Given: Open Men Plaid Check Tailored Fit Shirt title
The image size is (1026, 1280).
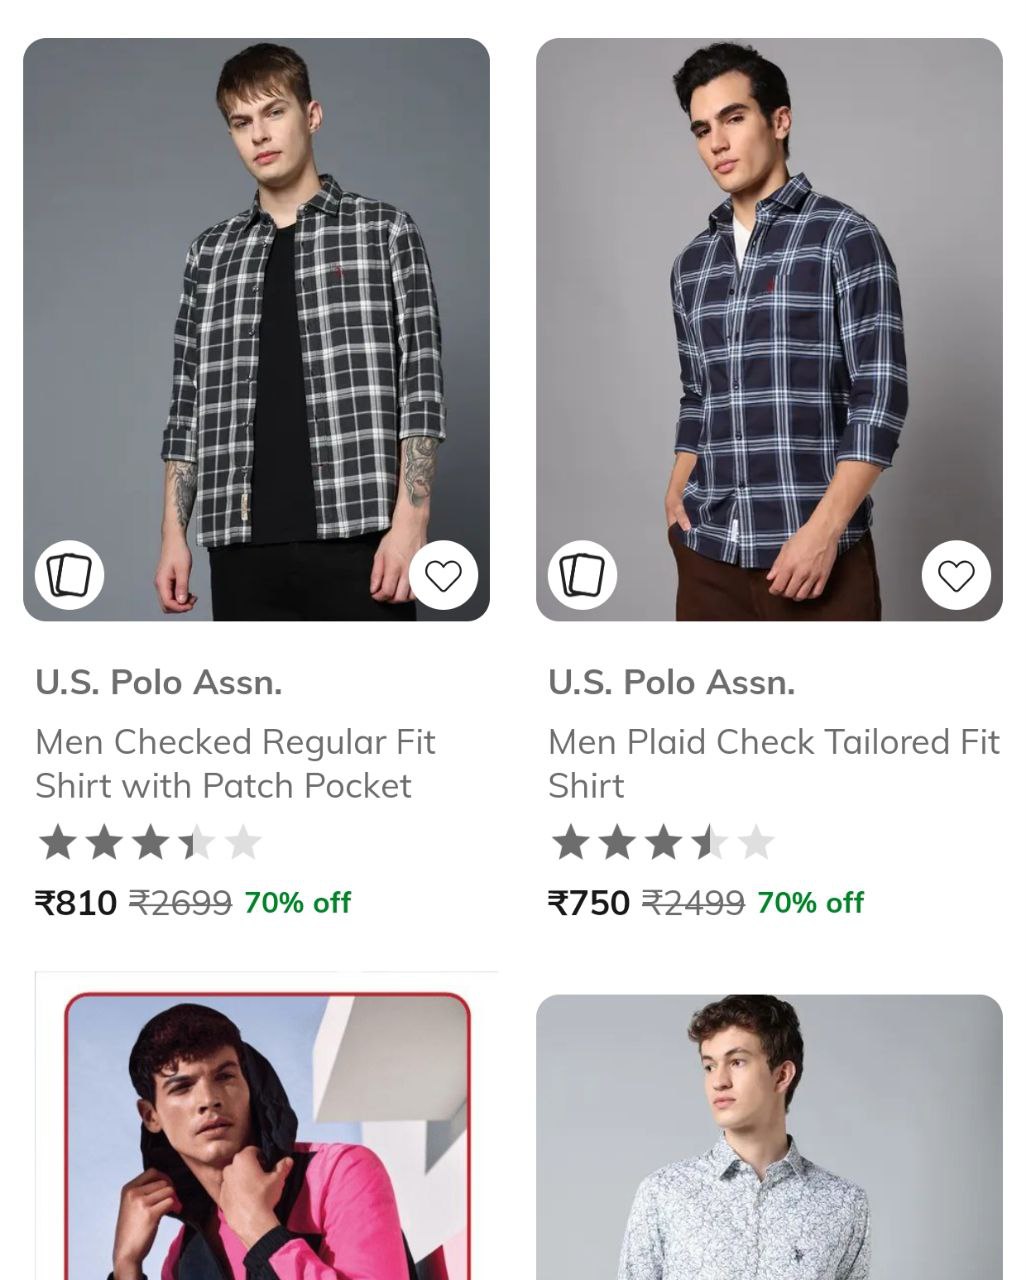Looking at the screenshot, I should coord(773,764).
